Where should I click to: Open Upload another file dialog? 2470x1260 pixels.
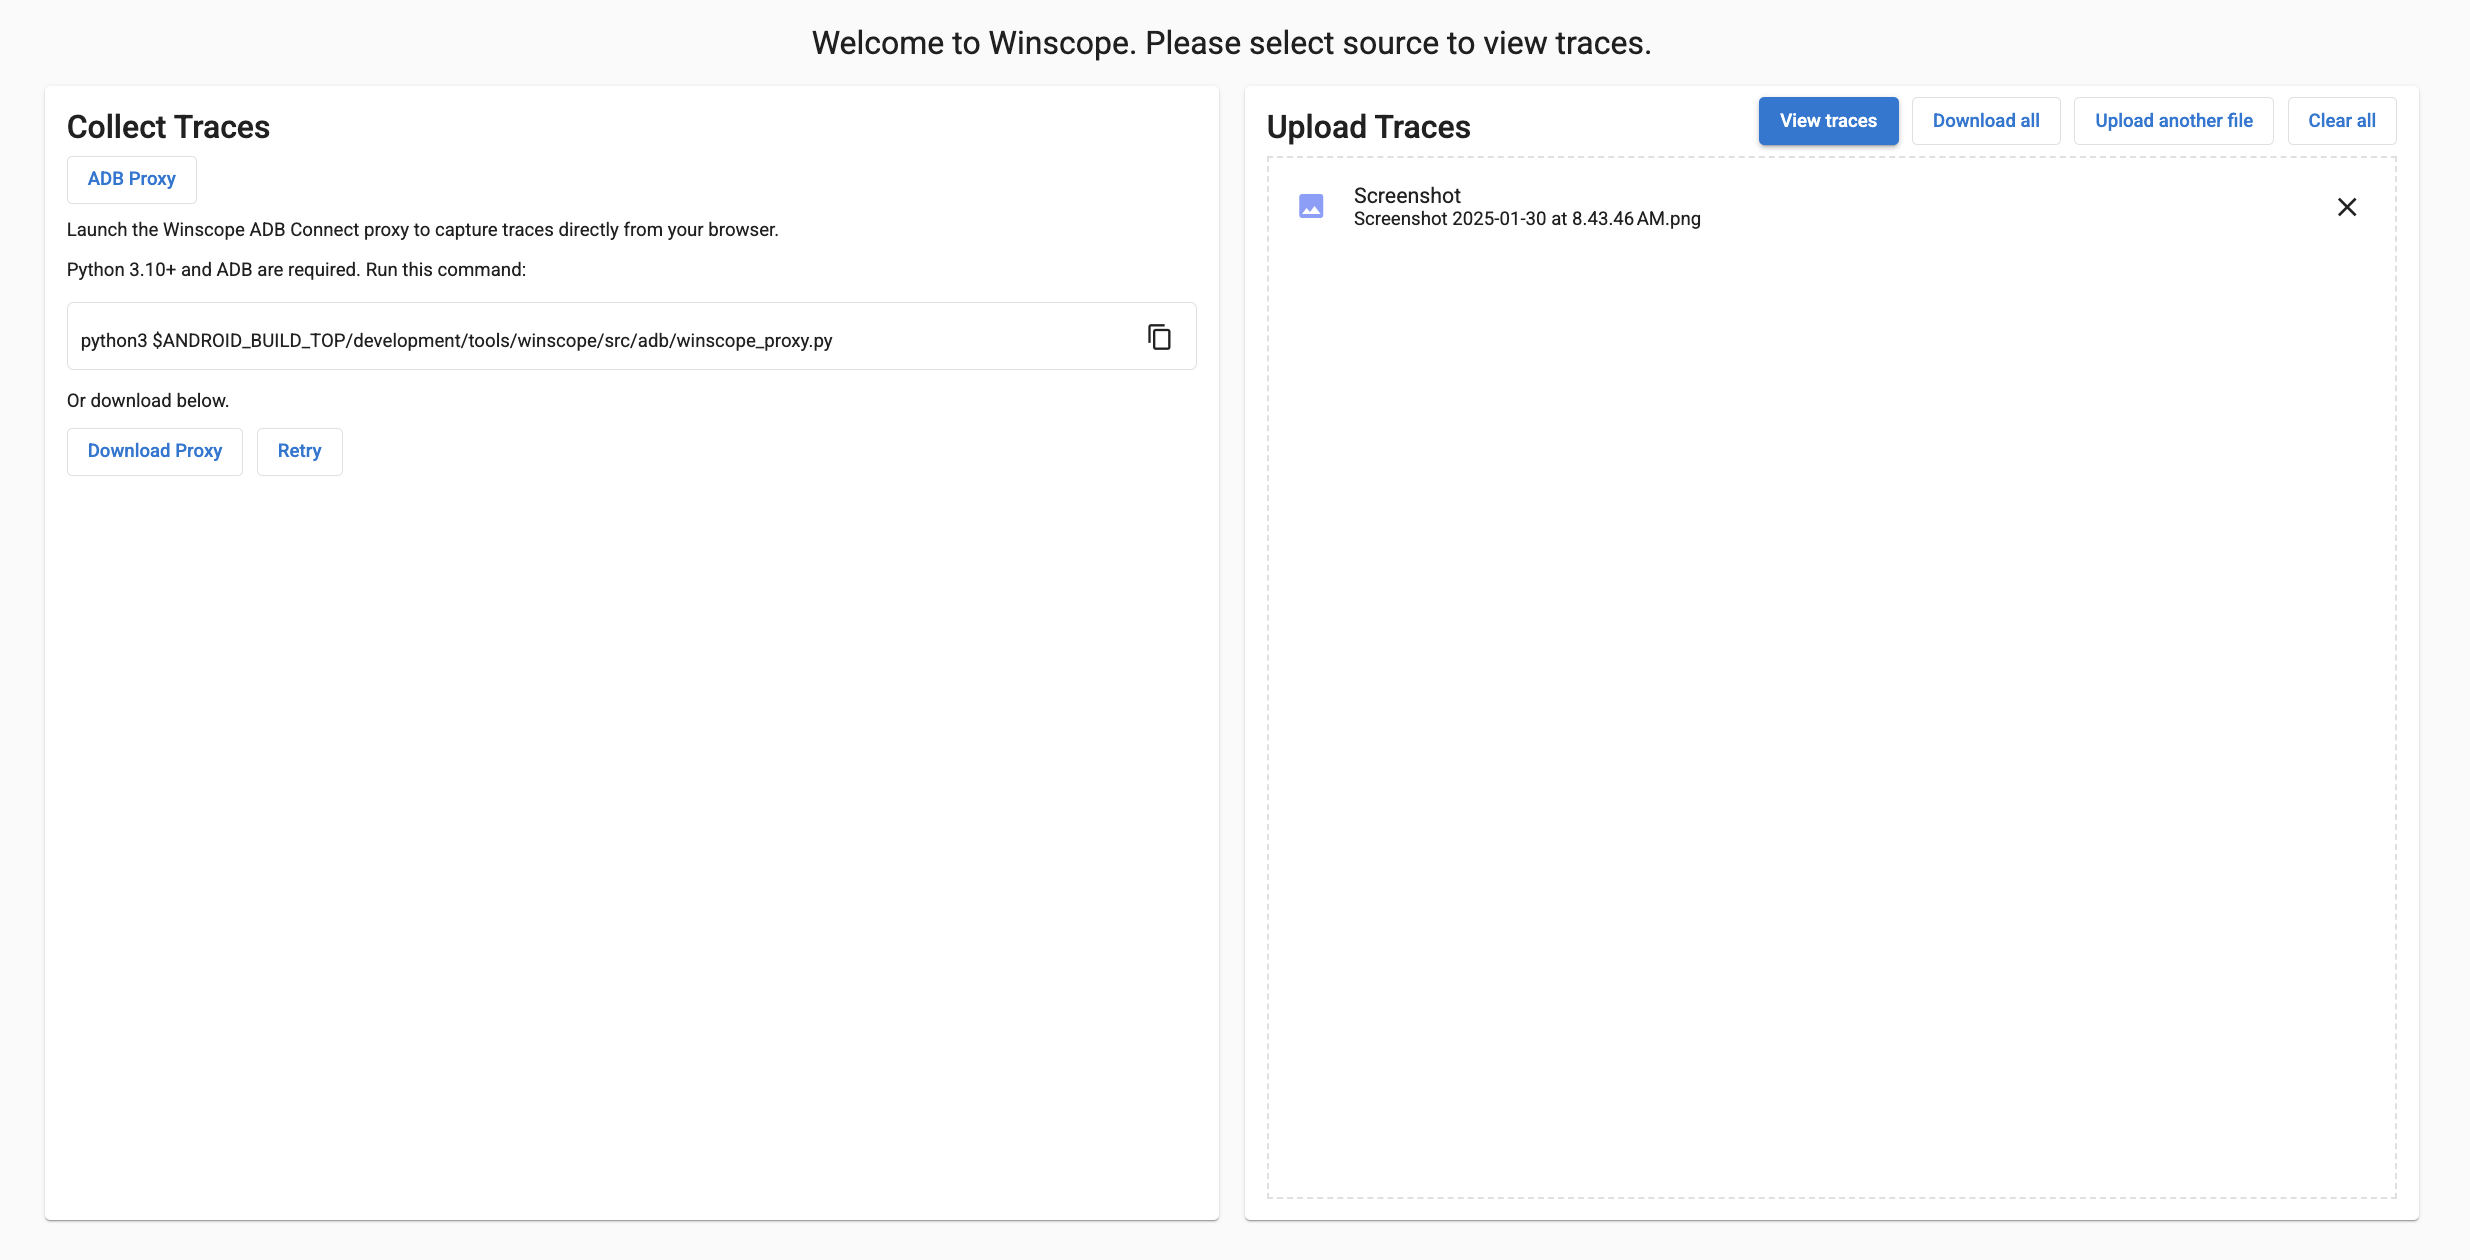point(2173,120)
